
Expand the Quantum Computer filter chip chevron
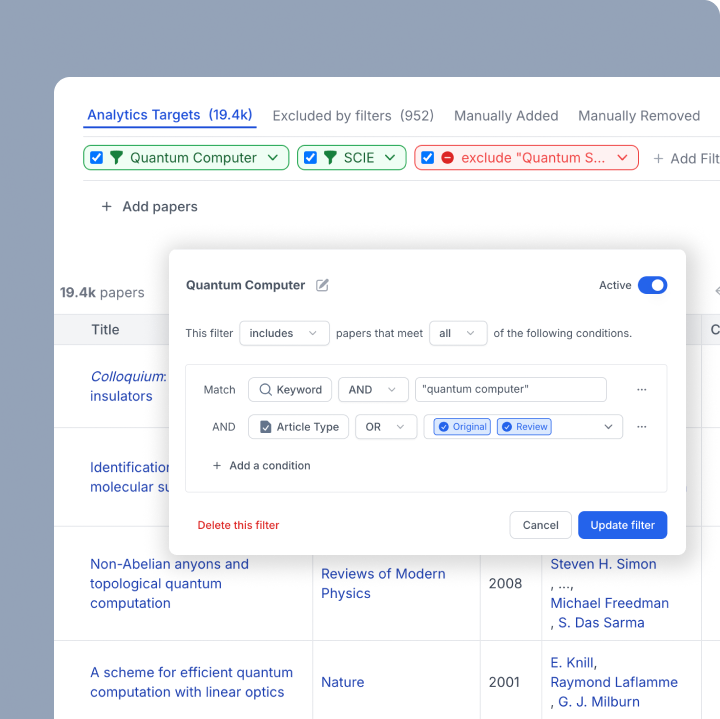tap(273, 157)
